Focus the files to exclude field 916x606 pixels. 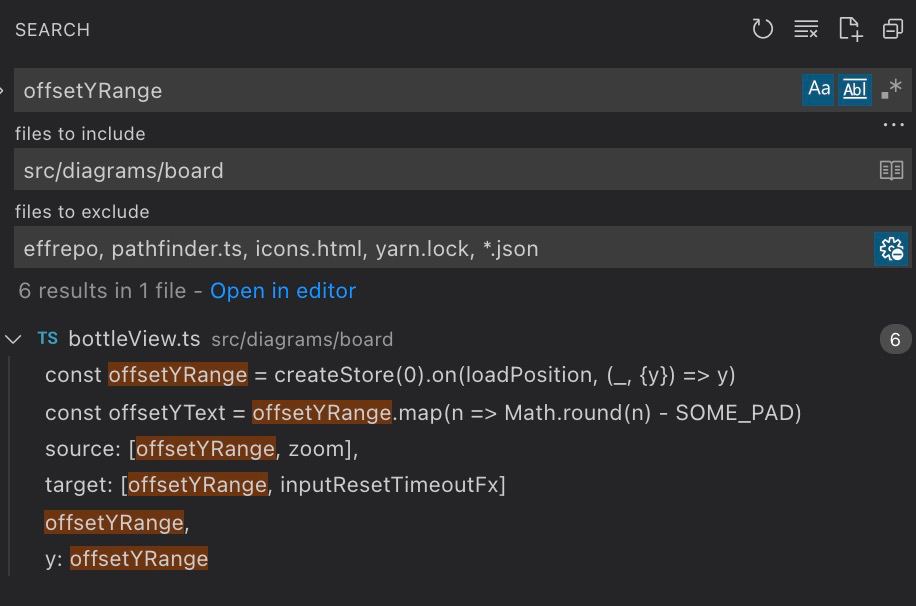tap(440, 248)
